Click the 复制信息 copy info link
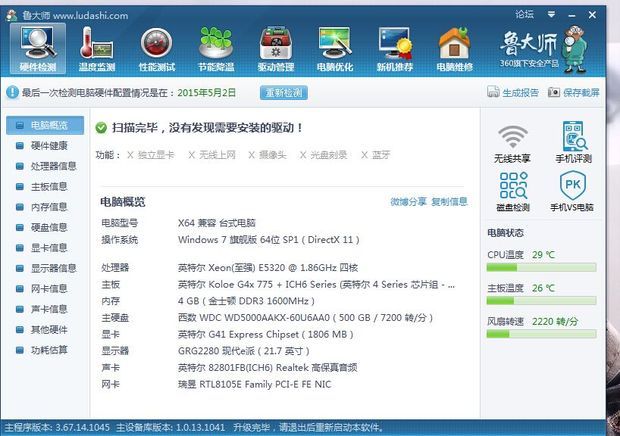 (449, 202)
